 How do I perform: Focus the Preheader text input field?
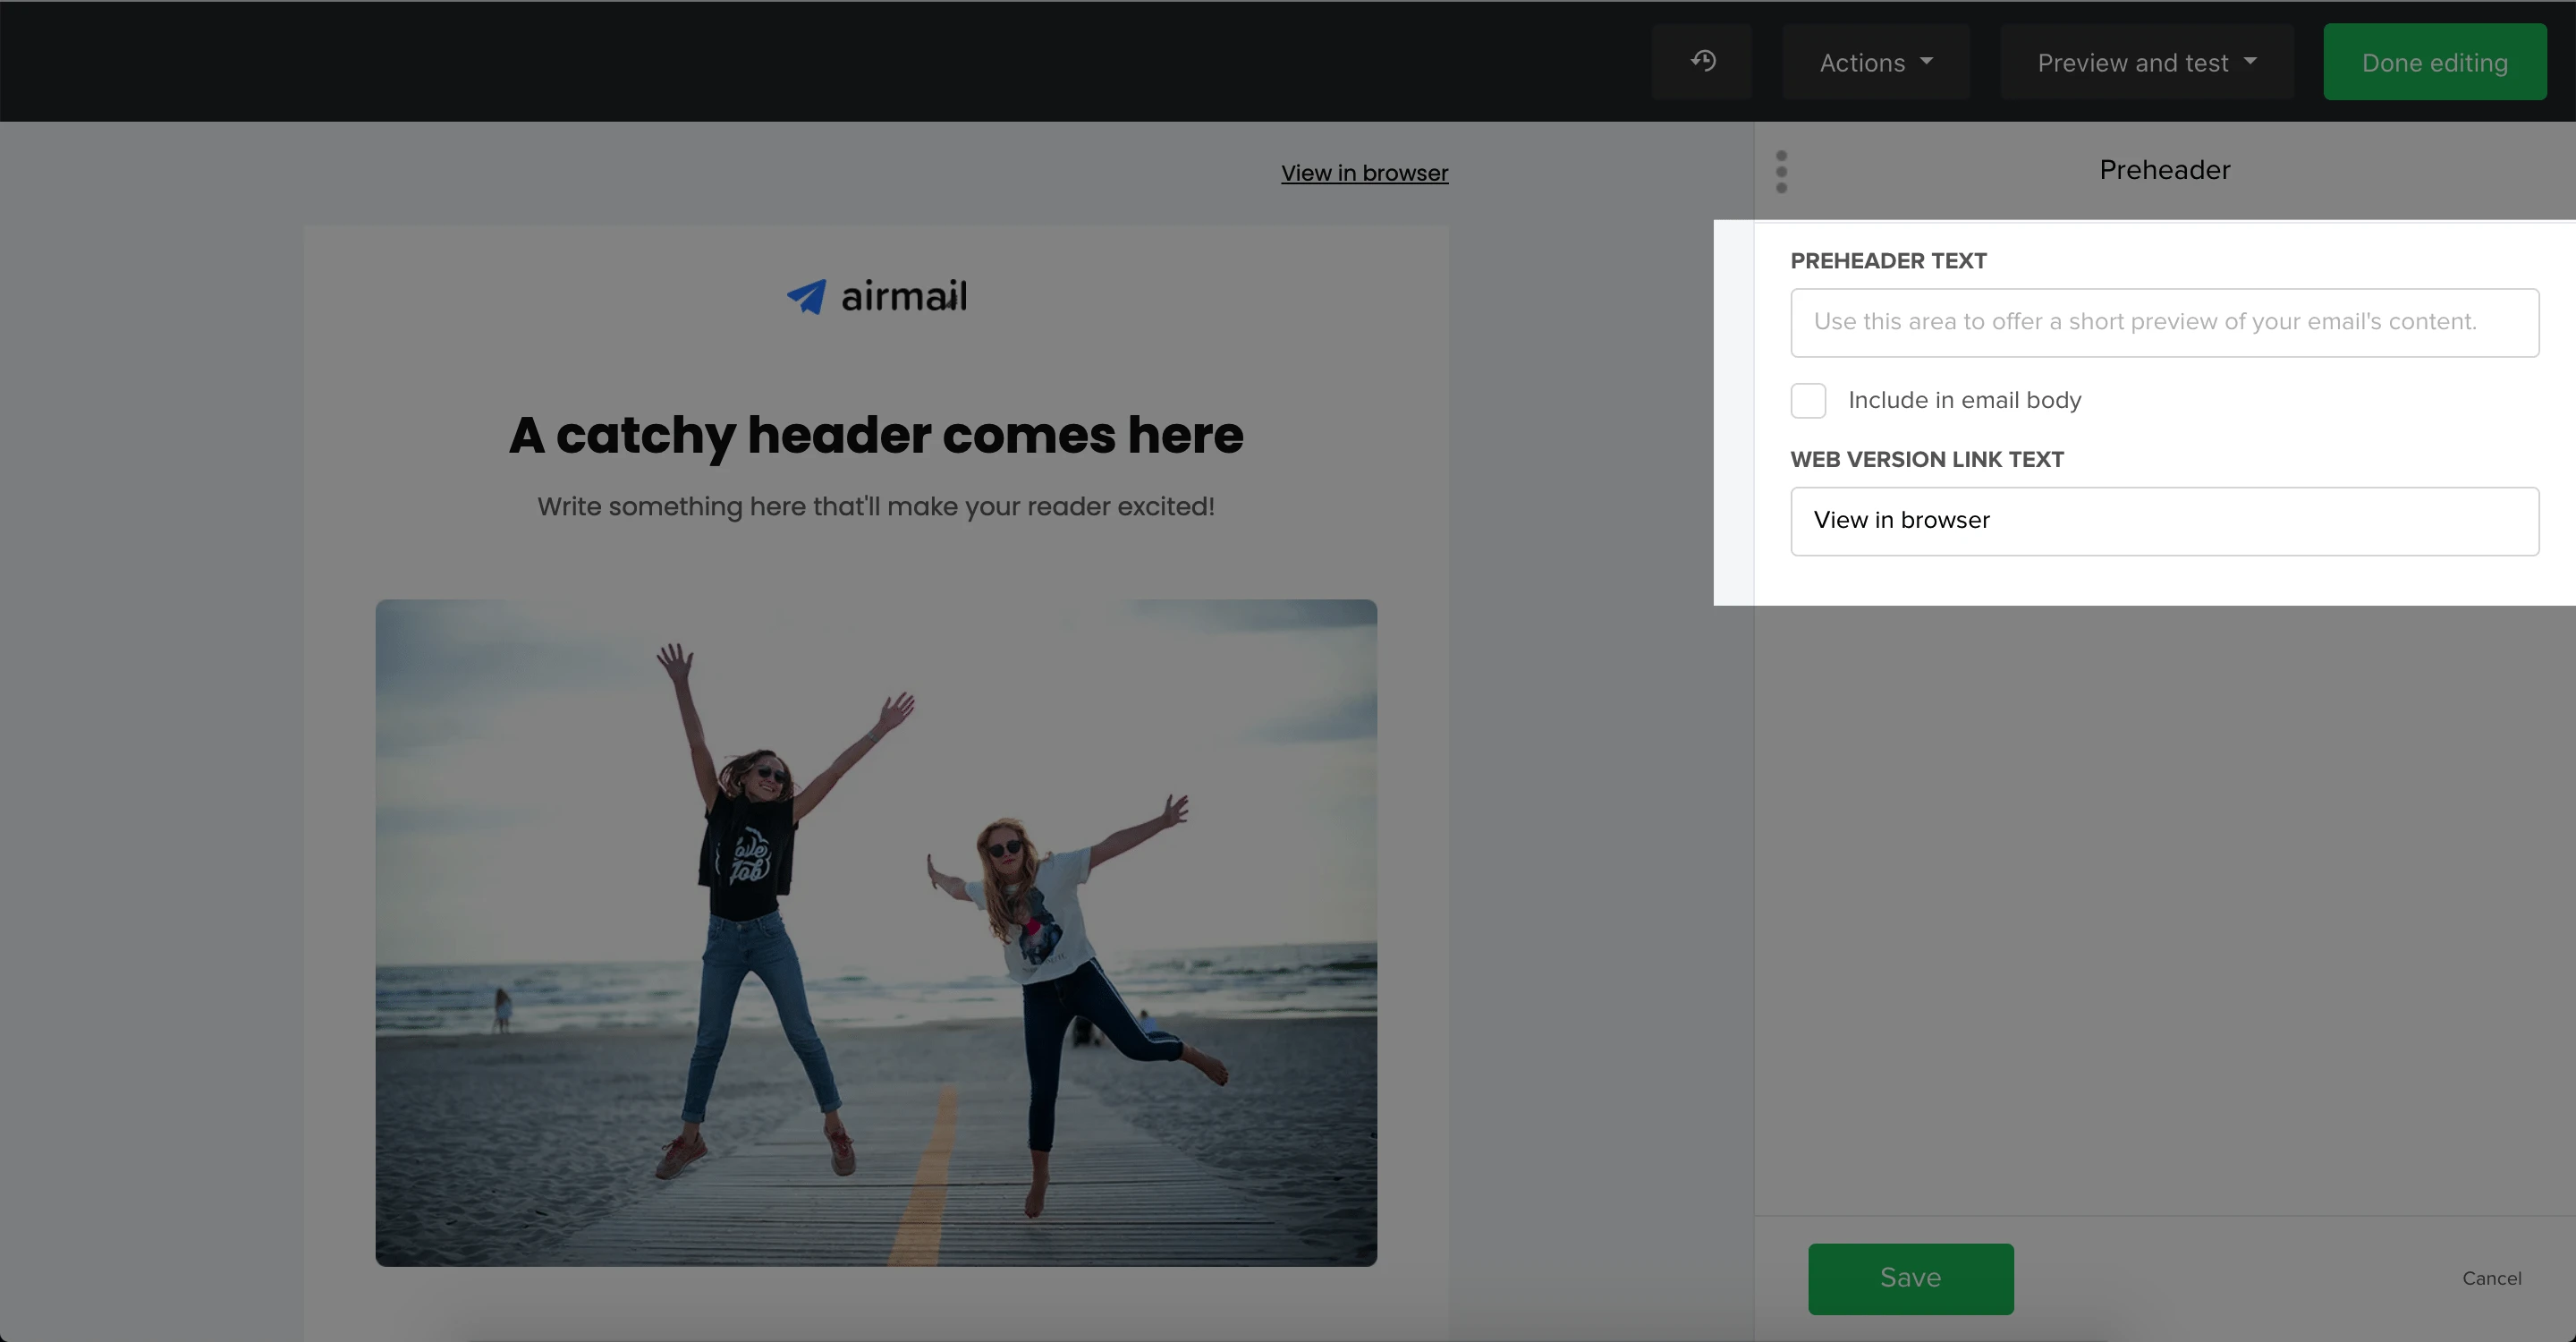(2164, 322)
